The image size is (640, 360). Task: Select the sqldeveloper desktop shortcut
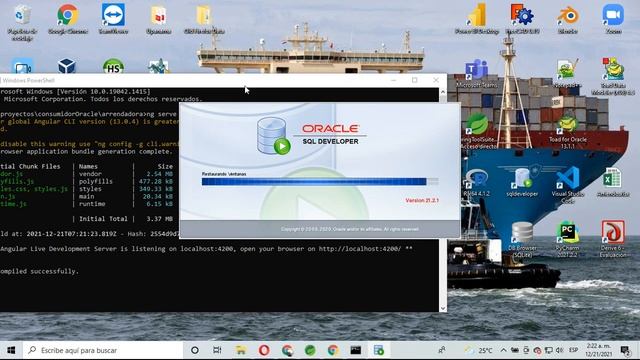click(522, 182)
